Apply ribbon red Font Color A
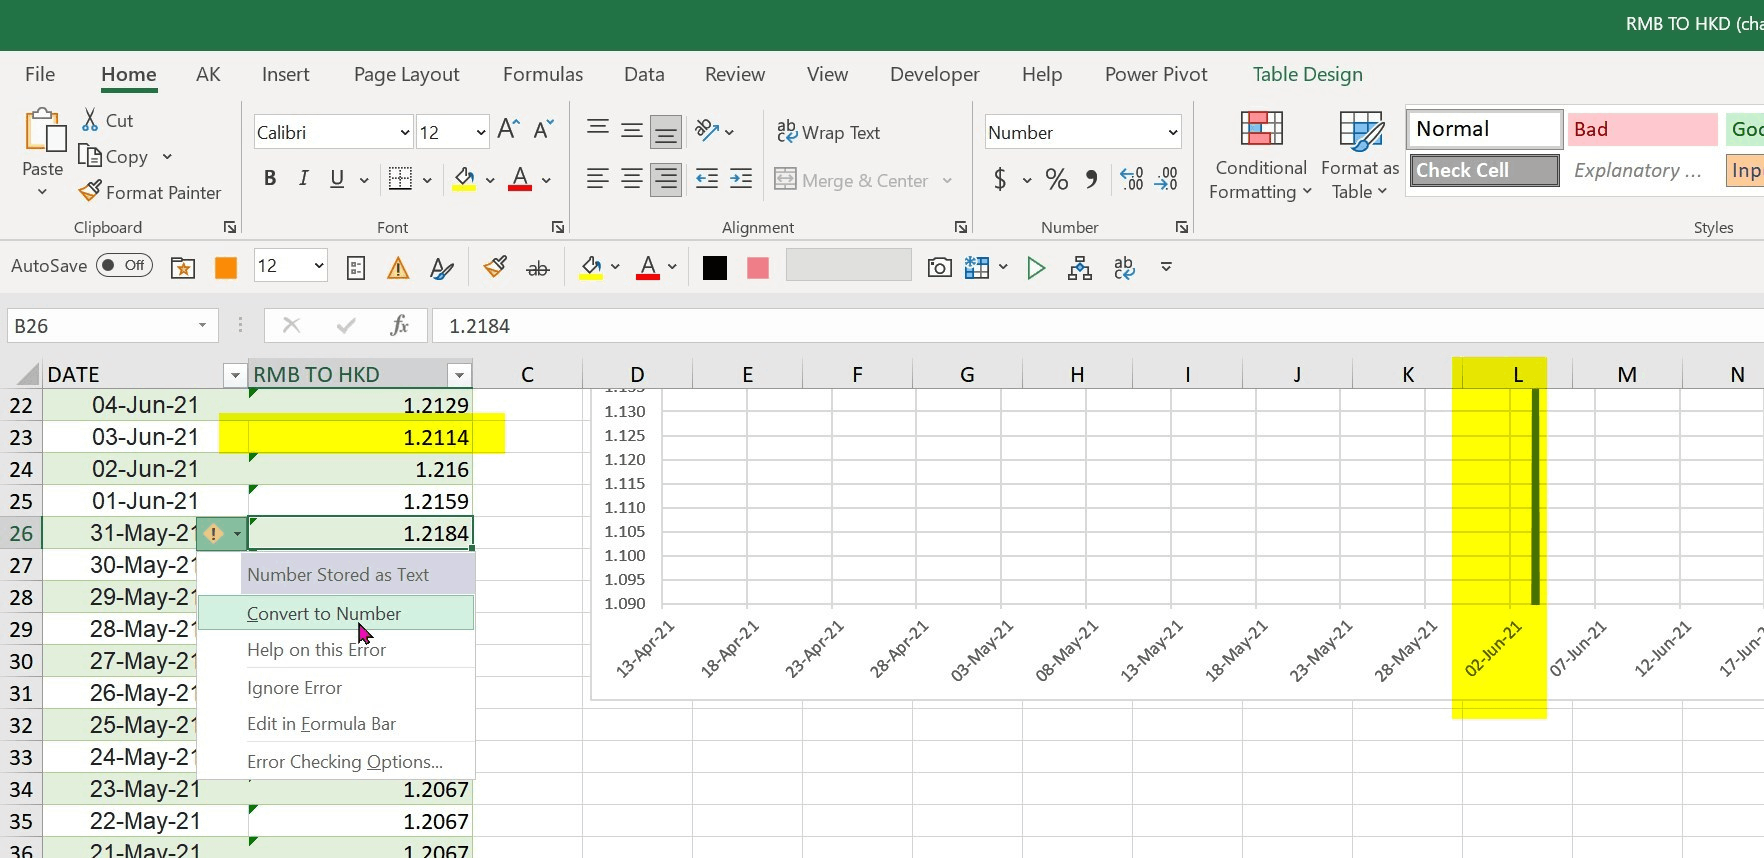 (520, 179)
